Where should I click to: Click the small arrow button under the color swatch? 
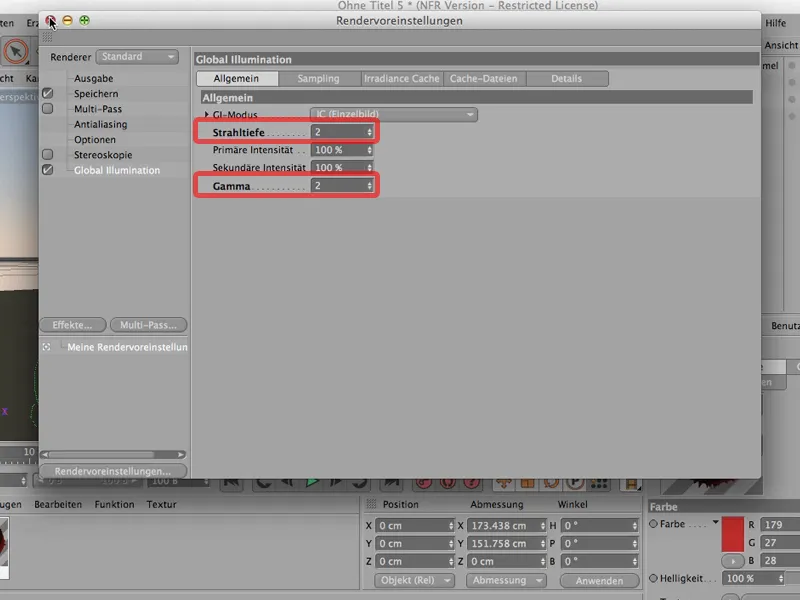(733, 561)
